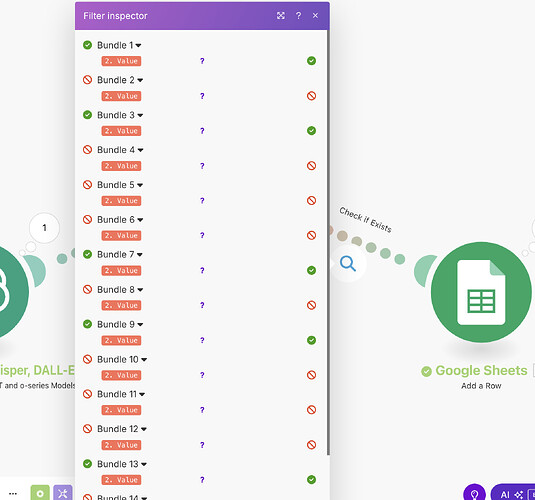Click the green flow control gear icon
Viewport: 535px width, 500px height.
click(x=40, y=493)
